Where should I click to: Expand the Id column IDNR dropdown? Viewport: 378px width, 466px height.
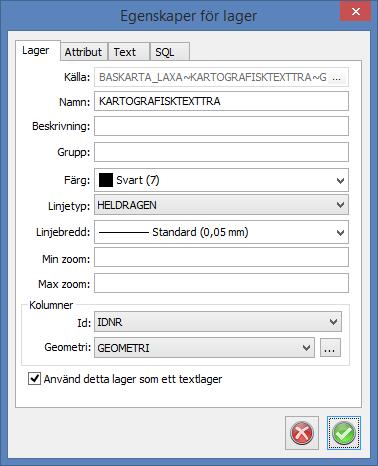(333, 322)
